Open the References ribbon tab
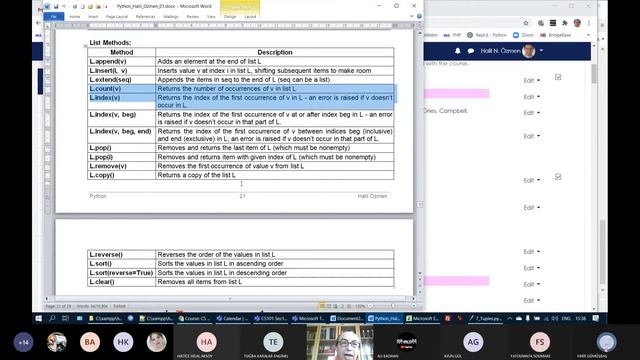 [145, 17]
